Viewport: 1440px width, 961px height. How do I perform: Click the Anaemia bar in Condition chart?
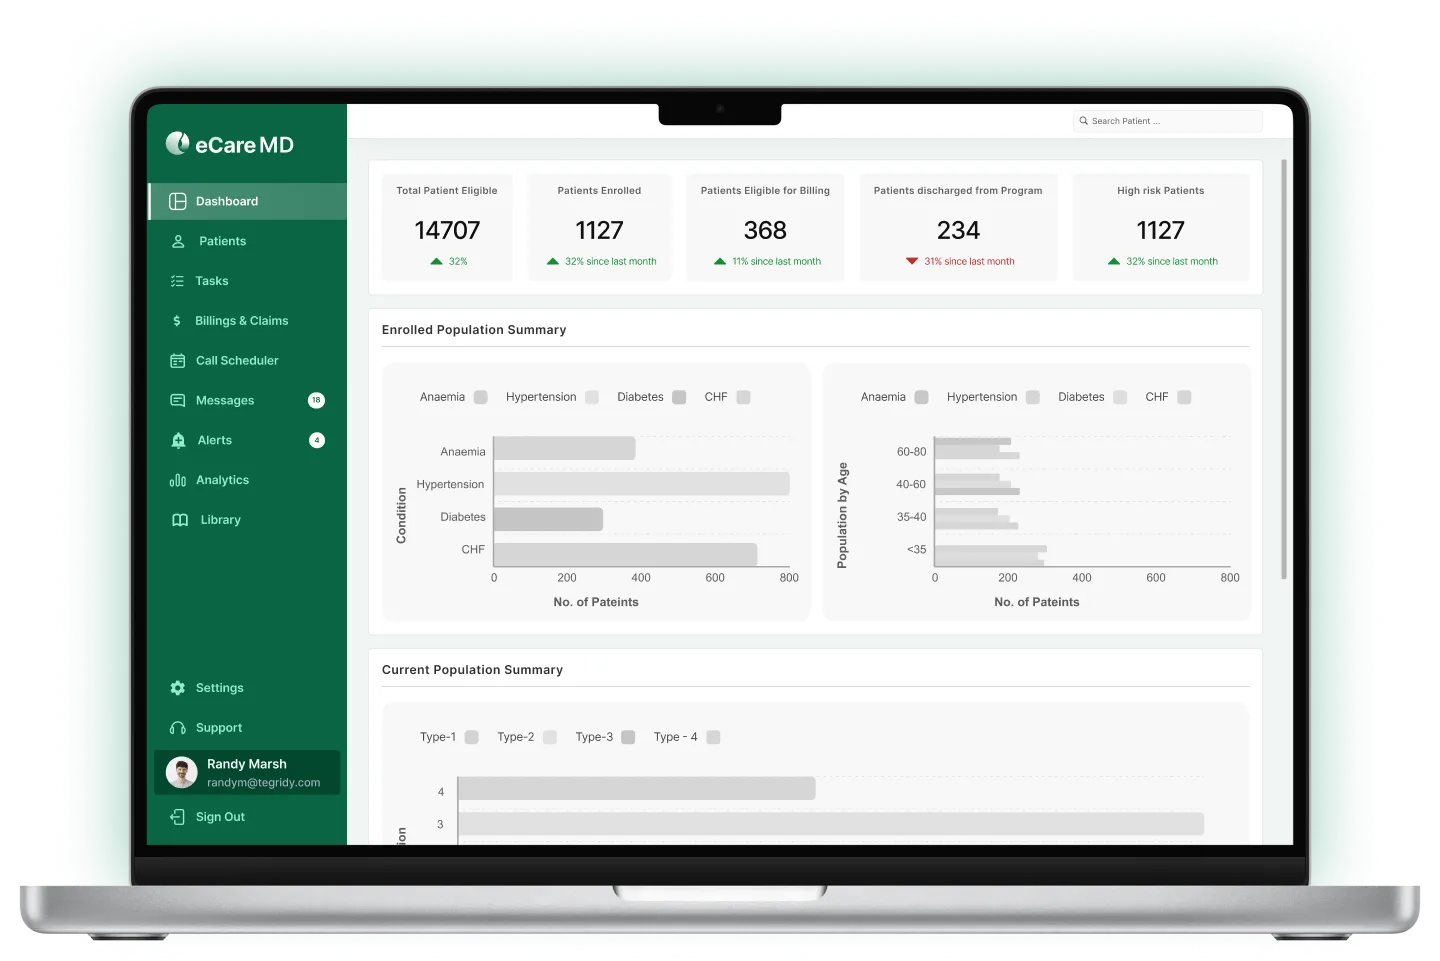point(565,448)
